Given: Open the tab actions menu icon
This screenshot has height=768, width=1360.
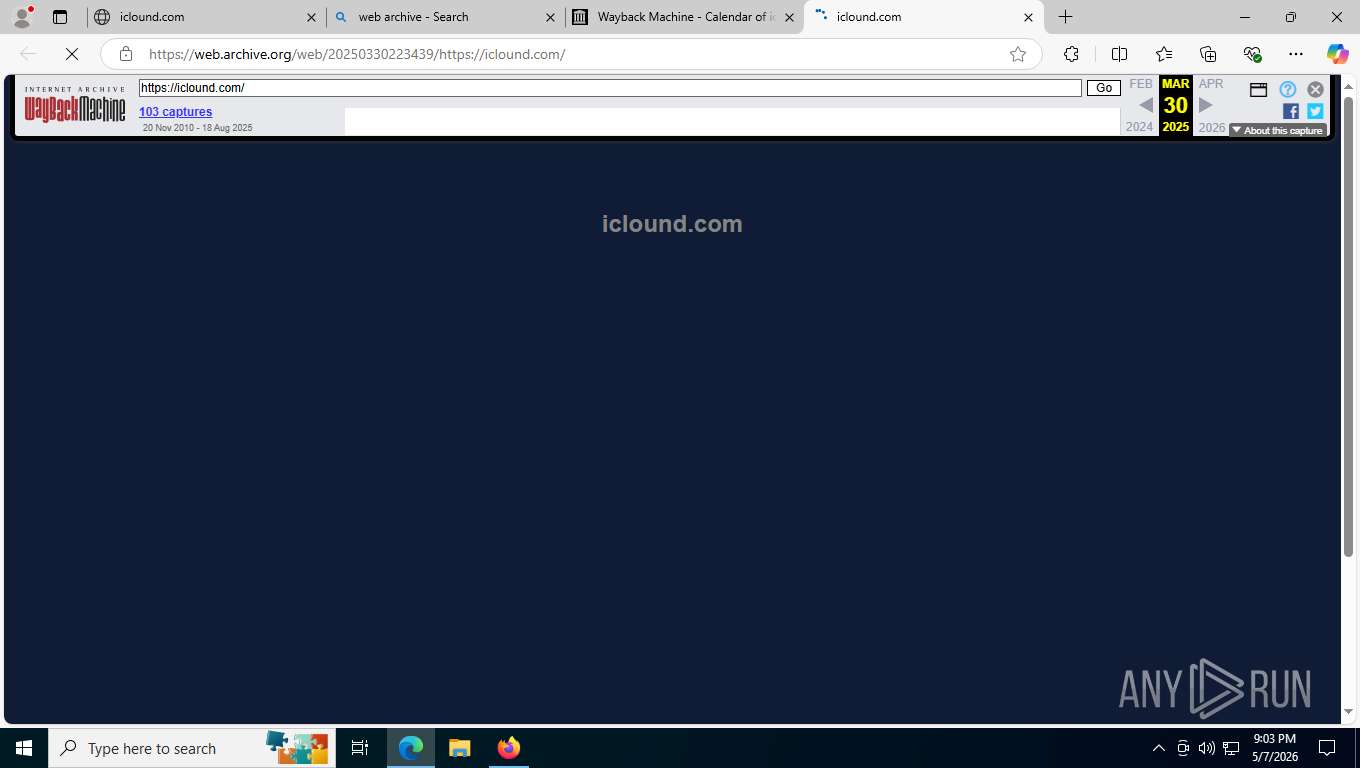Looking at the screenshot, I should click(x=60, y=17).
